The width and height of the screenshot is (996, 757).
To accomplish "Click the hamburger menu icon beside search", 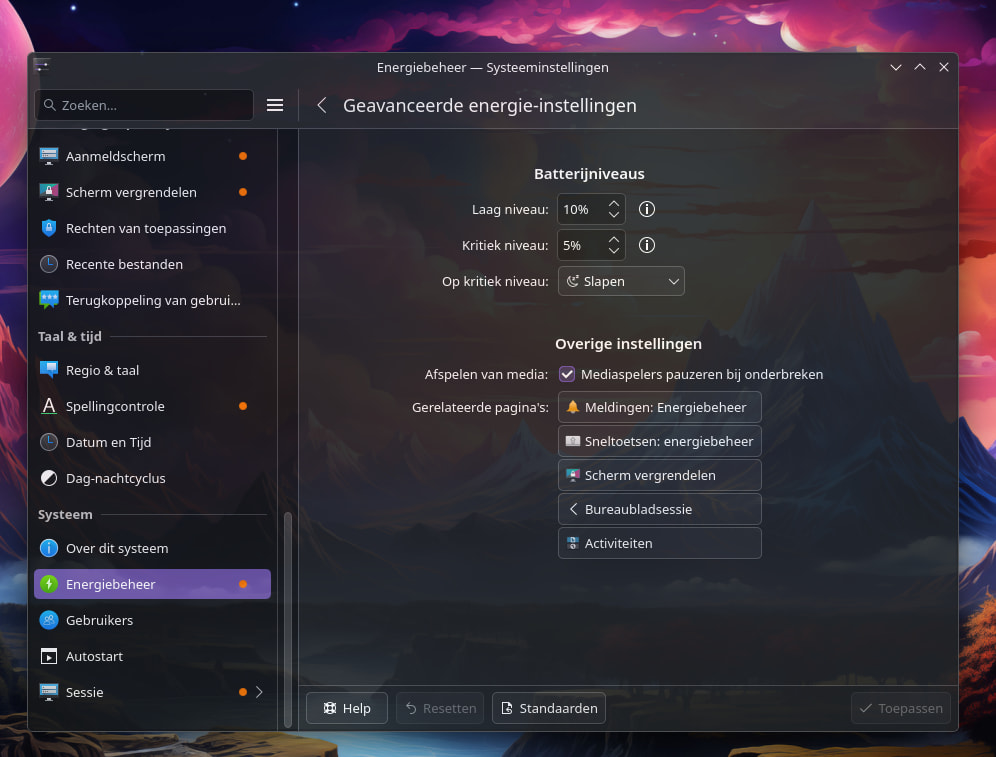I will [x=275, y=105].
